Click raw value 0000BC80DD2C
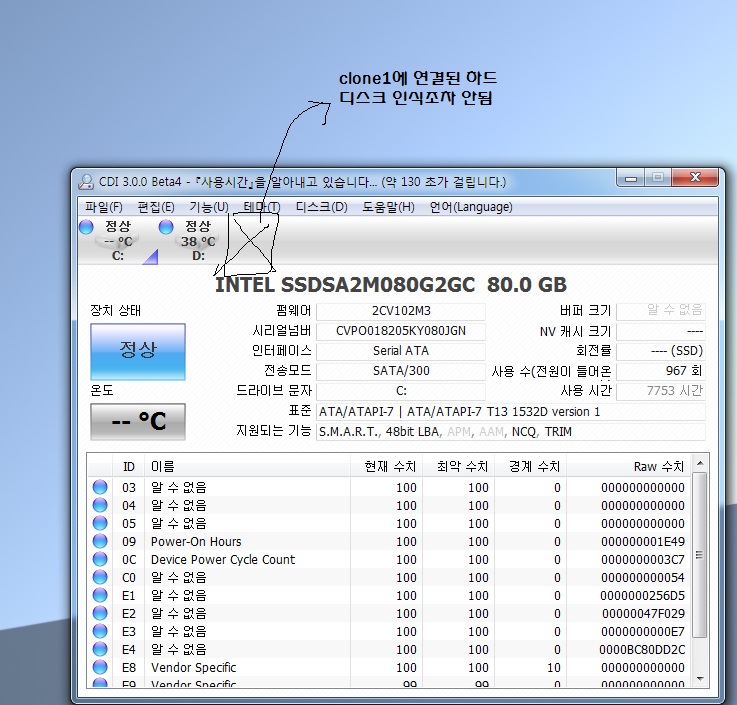Viewport: 737px width, 705px height. click(x=642, y=650)
